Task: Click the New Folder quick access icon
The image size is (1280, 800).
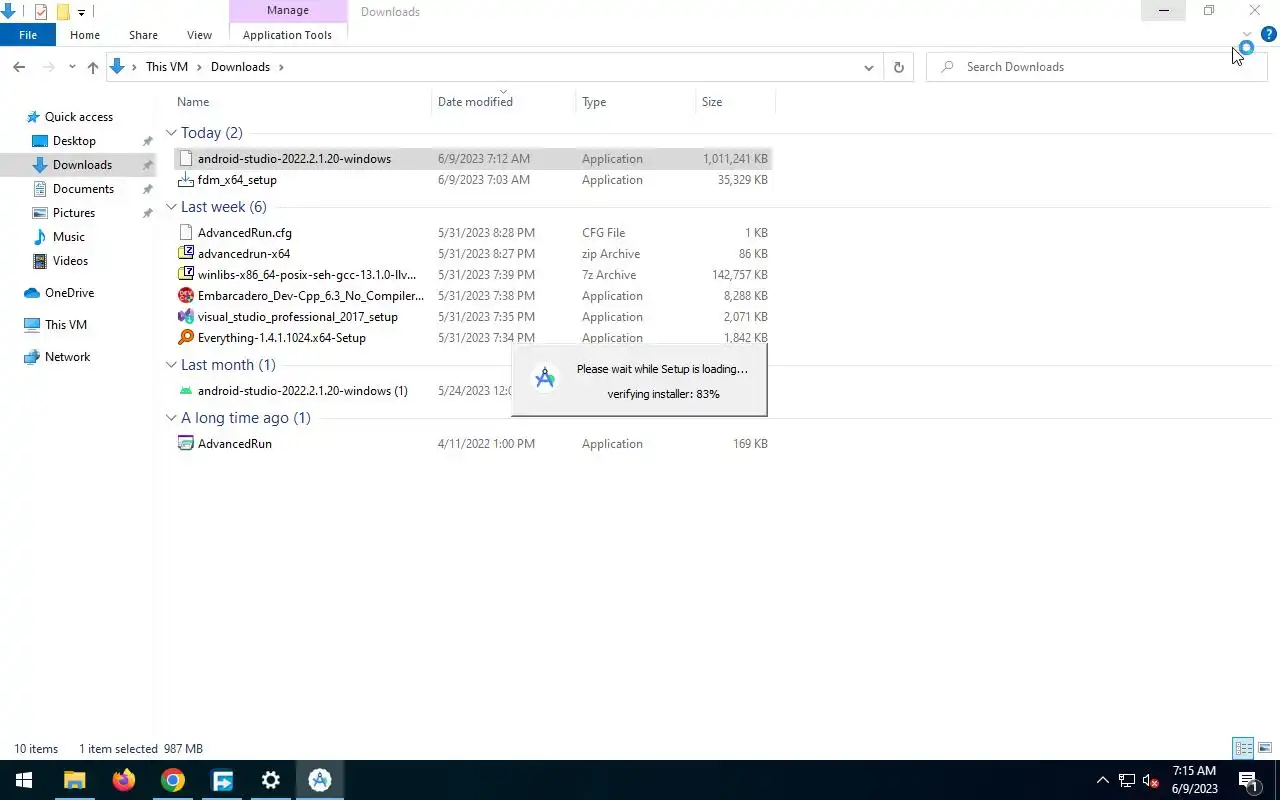Action: point(63,12)
